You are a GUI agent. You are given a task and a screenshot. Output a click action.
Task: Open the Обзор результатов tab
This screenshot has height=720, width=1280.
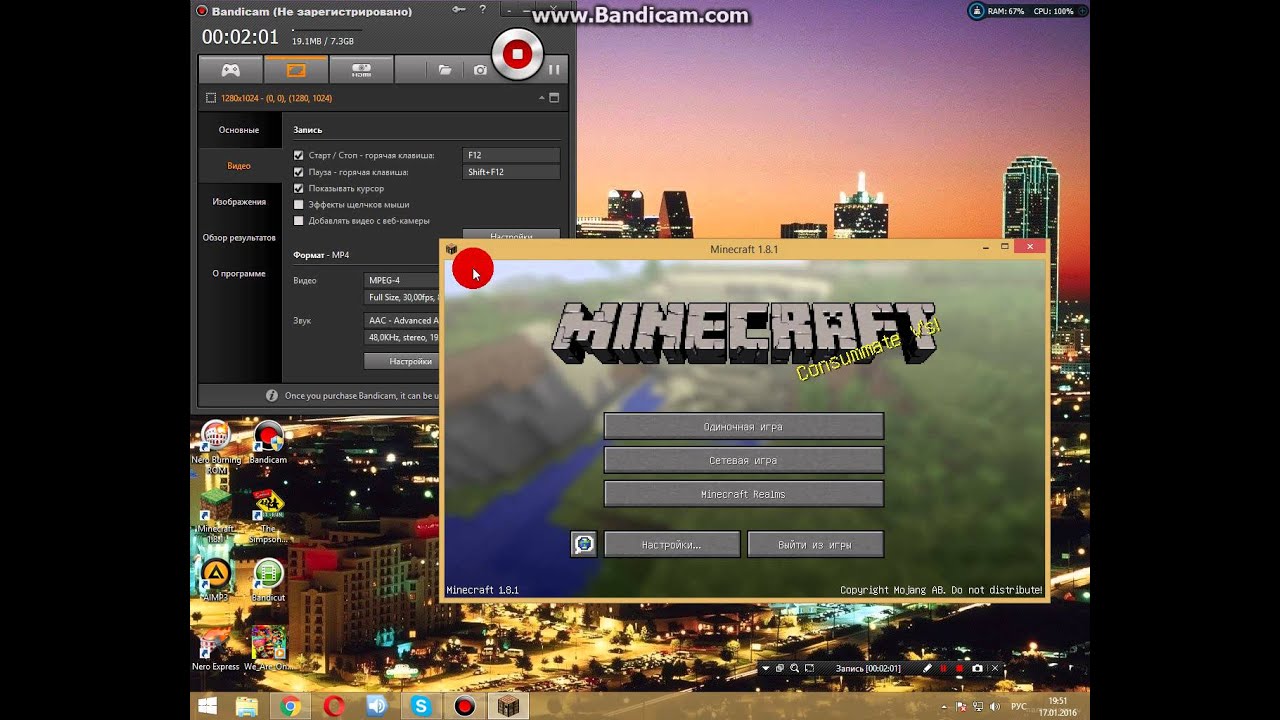239,238
